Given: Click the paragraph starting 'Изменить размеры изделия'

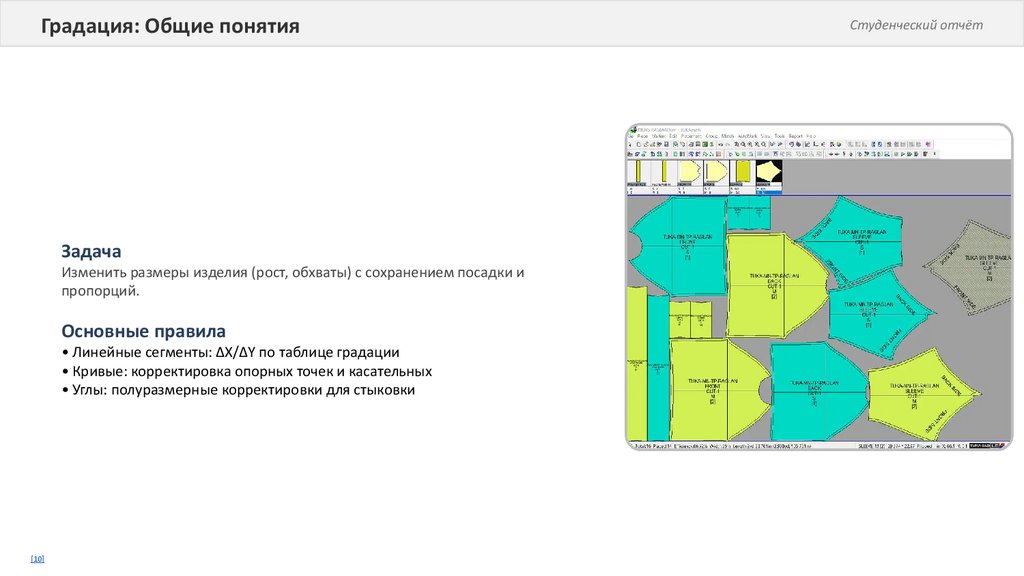Looking at the screenshot, I should tap(293, 281).
